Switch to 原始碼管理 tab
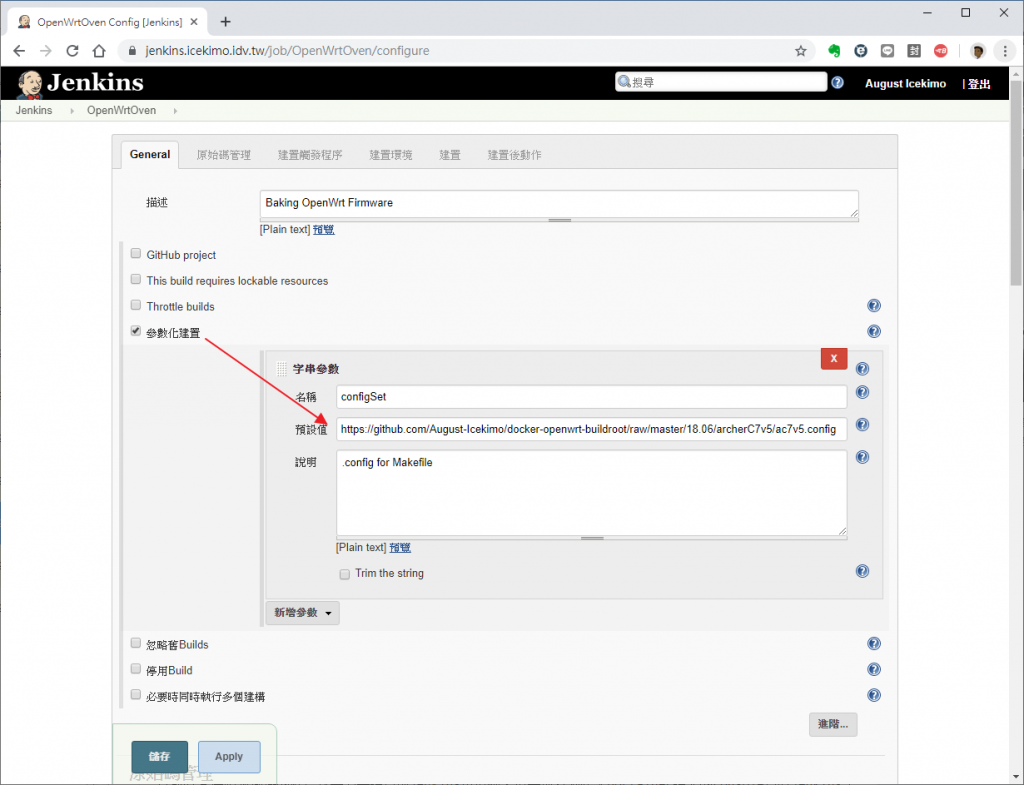The image size is (1024, 785). click(223, 155)
